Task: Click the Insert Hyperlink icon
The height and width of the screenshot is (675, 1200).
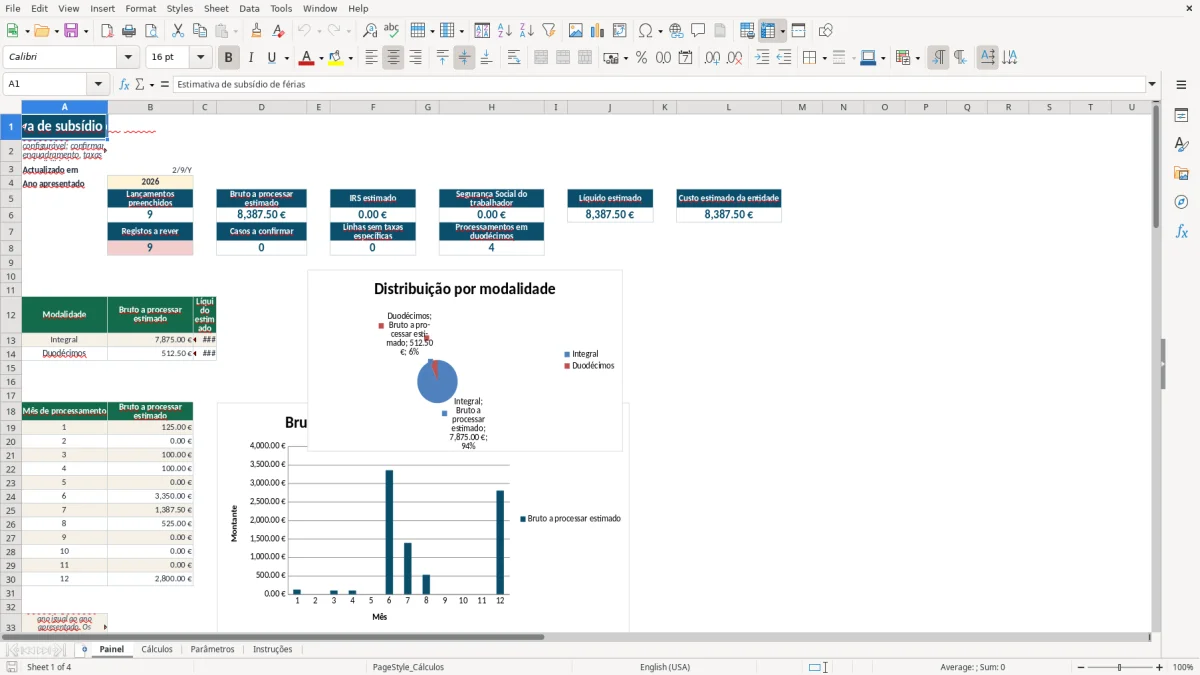Action: pyautogui.click(x=676, y=31)
